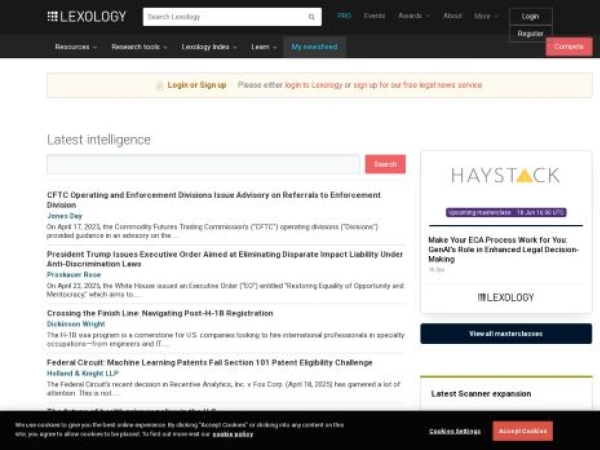Click the Upcoming masterclass purple badge

point(506,212)
